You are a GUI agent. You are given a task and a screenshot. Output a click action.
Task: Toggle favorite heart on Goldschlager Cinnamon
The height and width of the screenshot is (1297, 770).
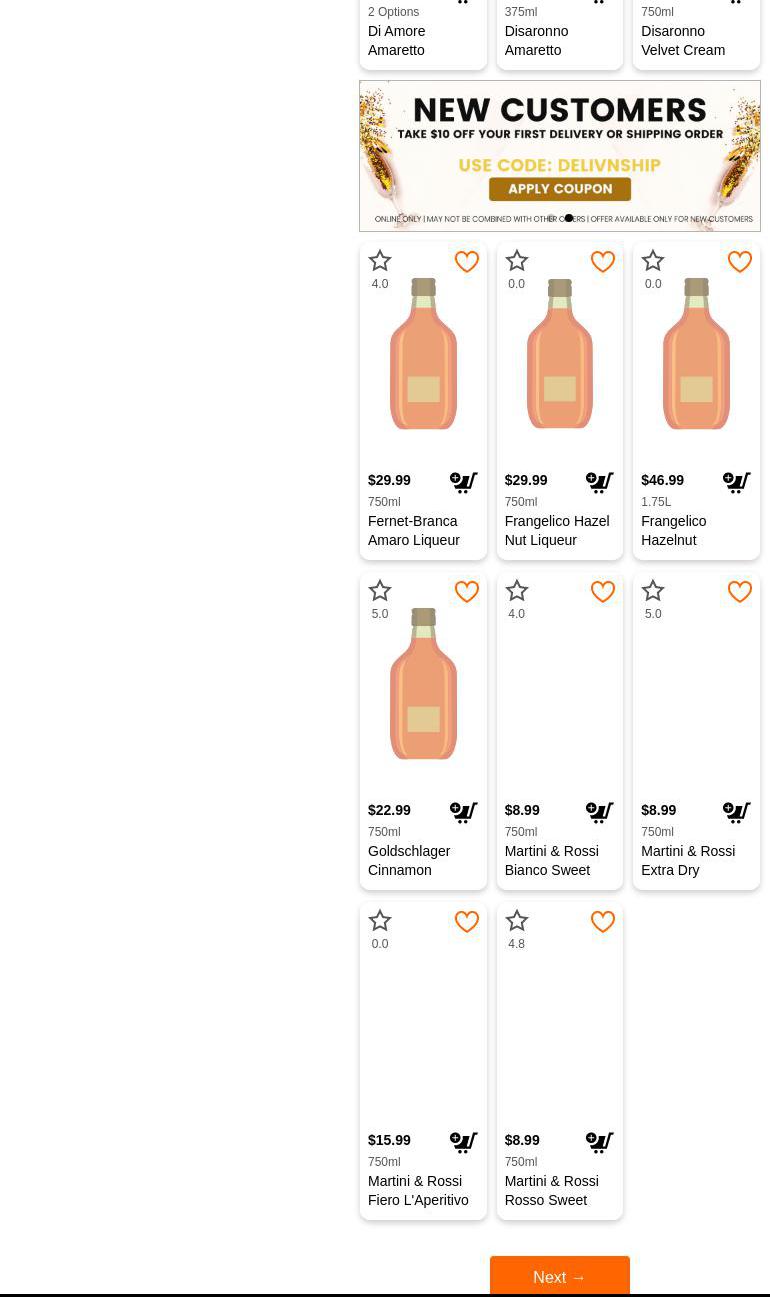pos(466,592)
